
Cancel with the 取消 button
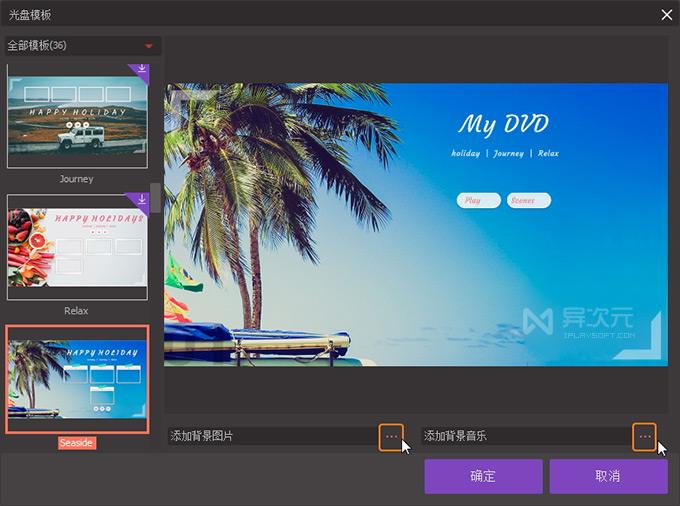(608, 476)
